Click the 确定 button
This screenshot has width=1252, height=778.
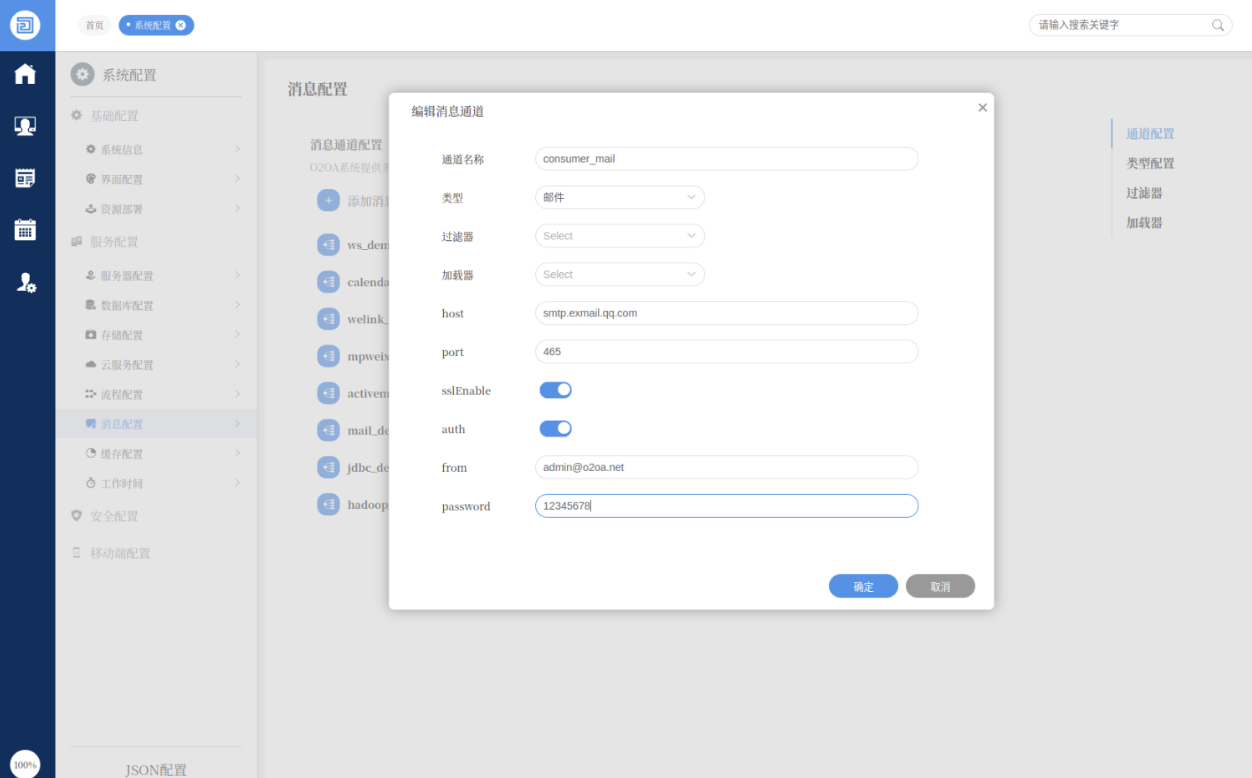(863, 587)
